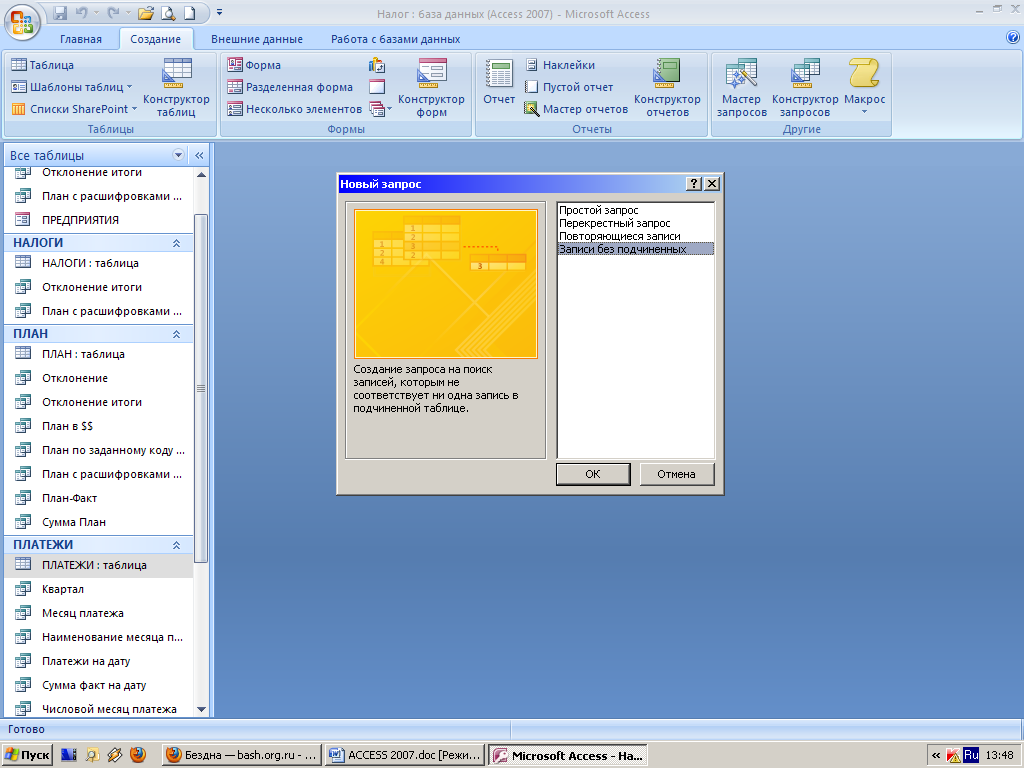
Task: Select Платежи на дату query
Action: 99,661
